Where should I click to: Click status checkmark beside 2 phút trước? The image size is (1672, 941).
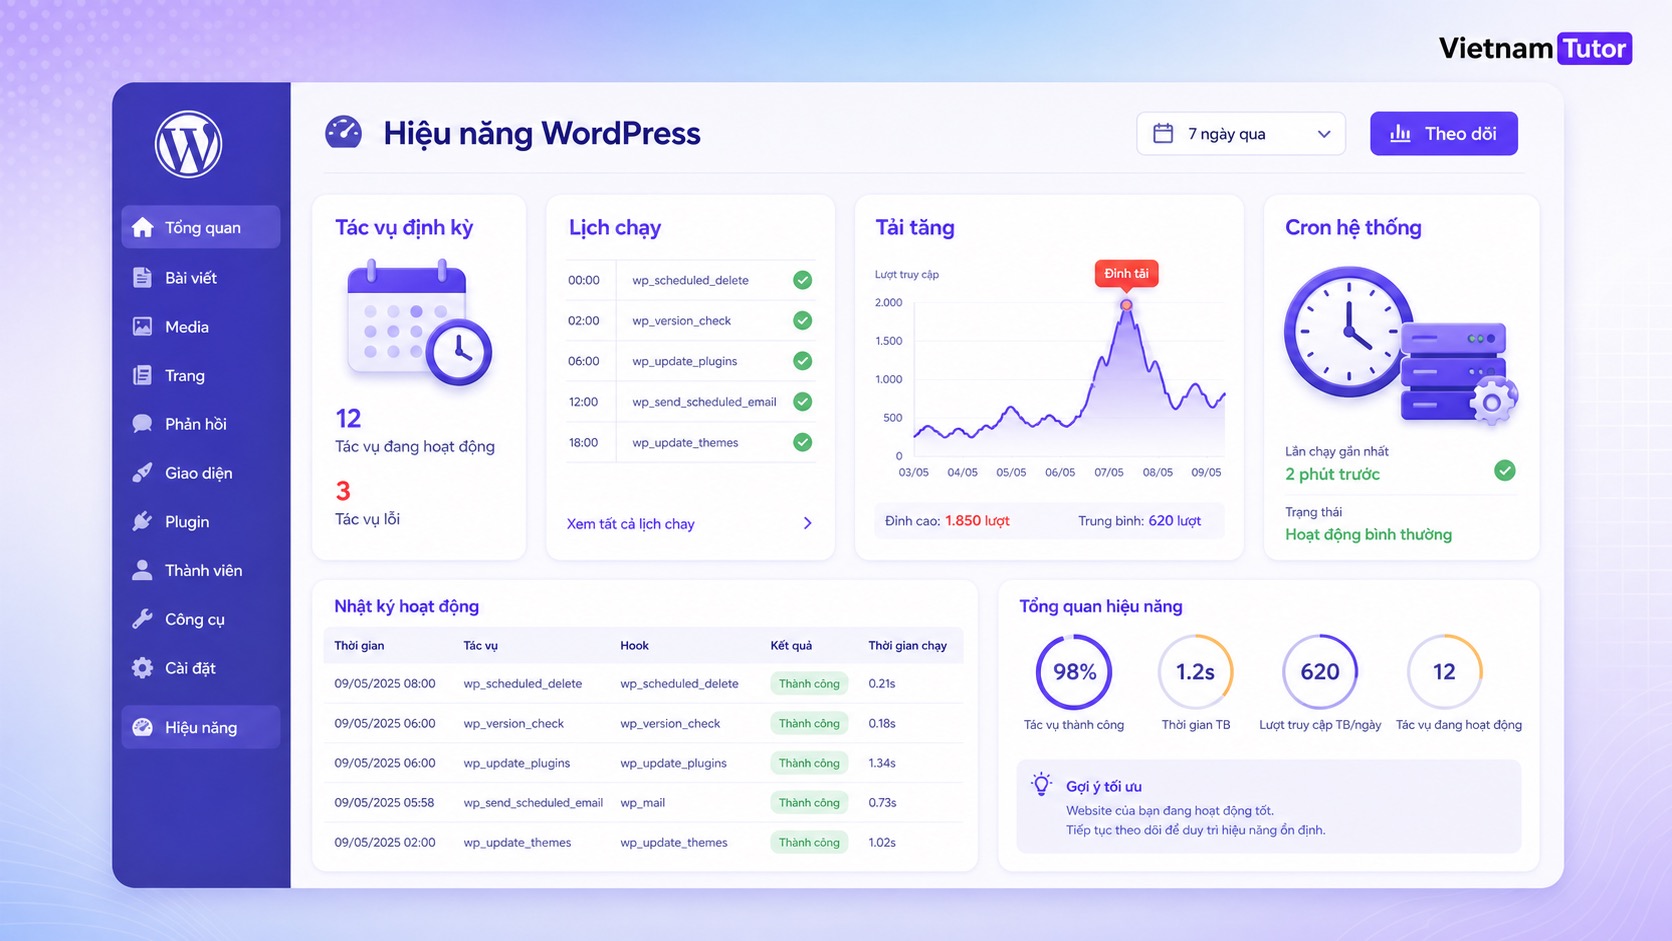(x=1504, y=470)
